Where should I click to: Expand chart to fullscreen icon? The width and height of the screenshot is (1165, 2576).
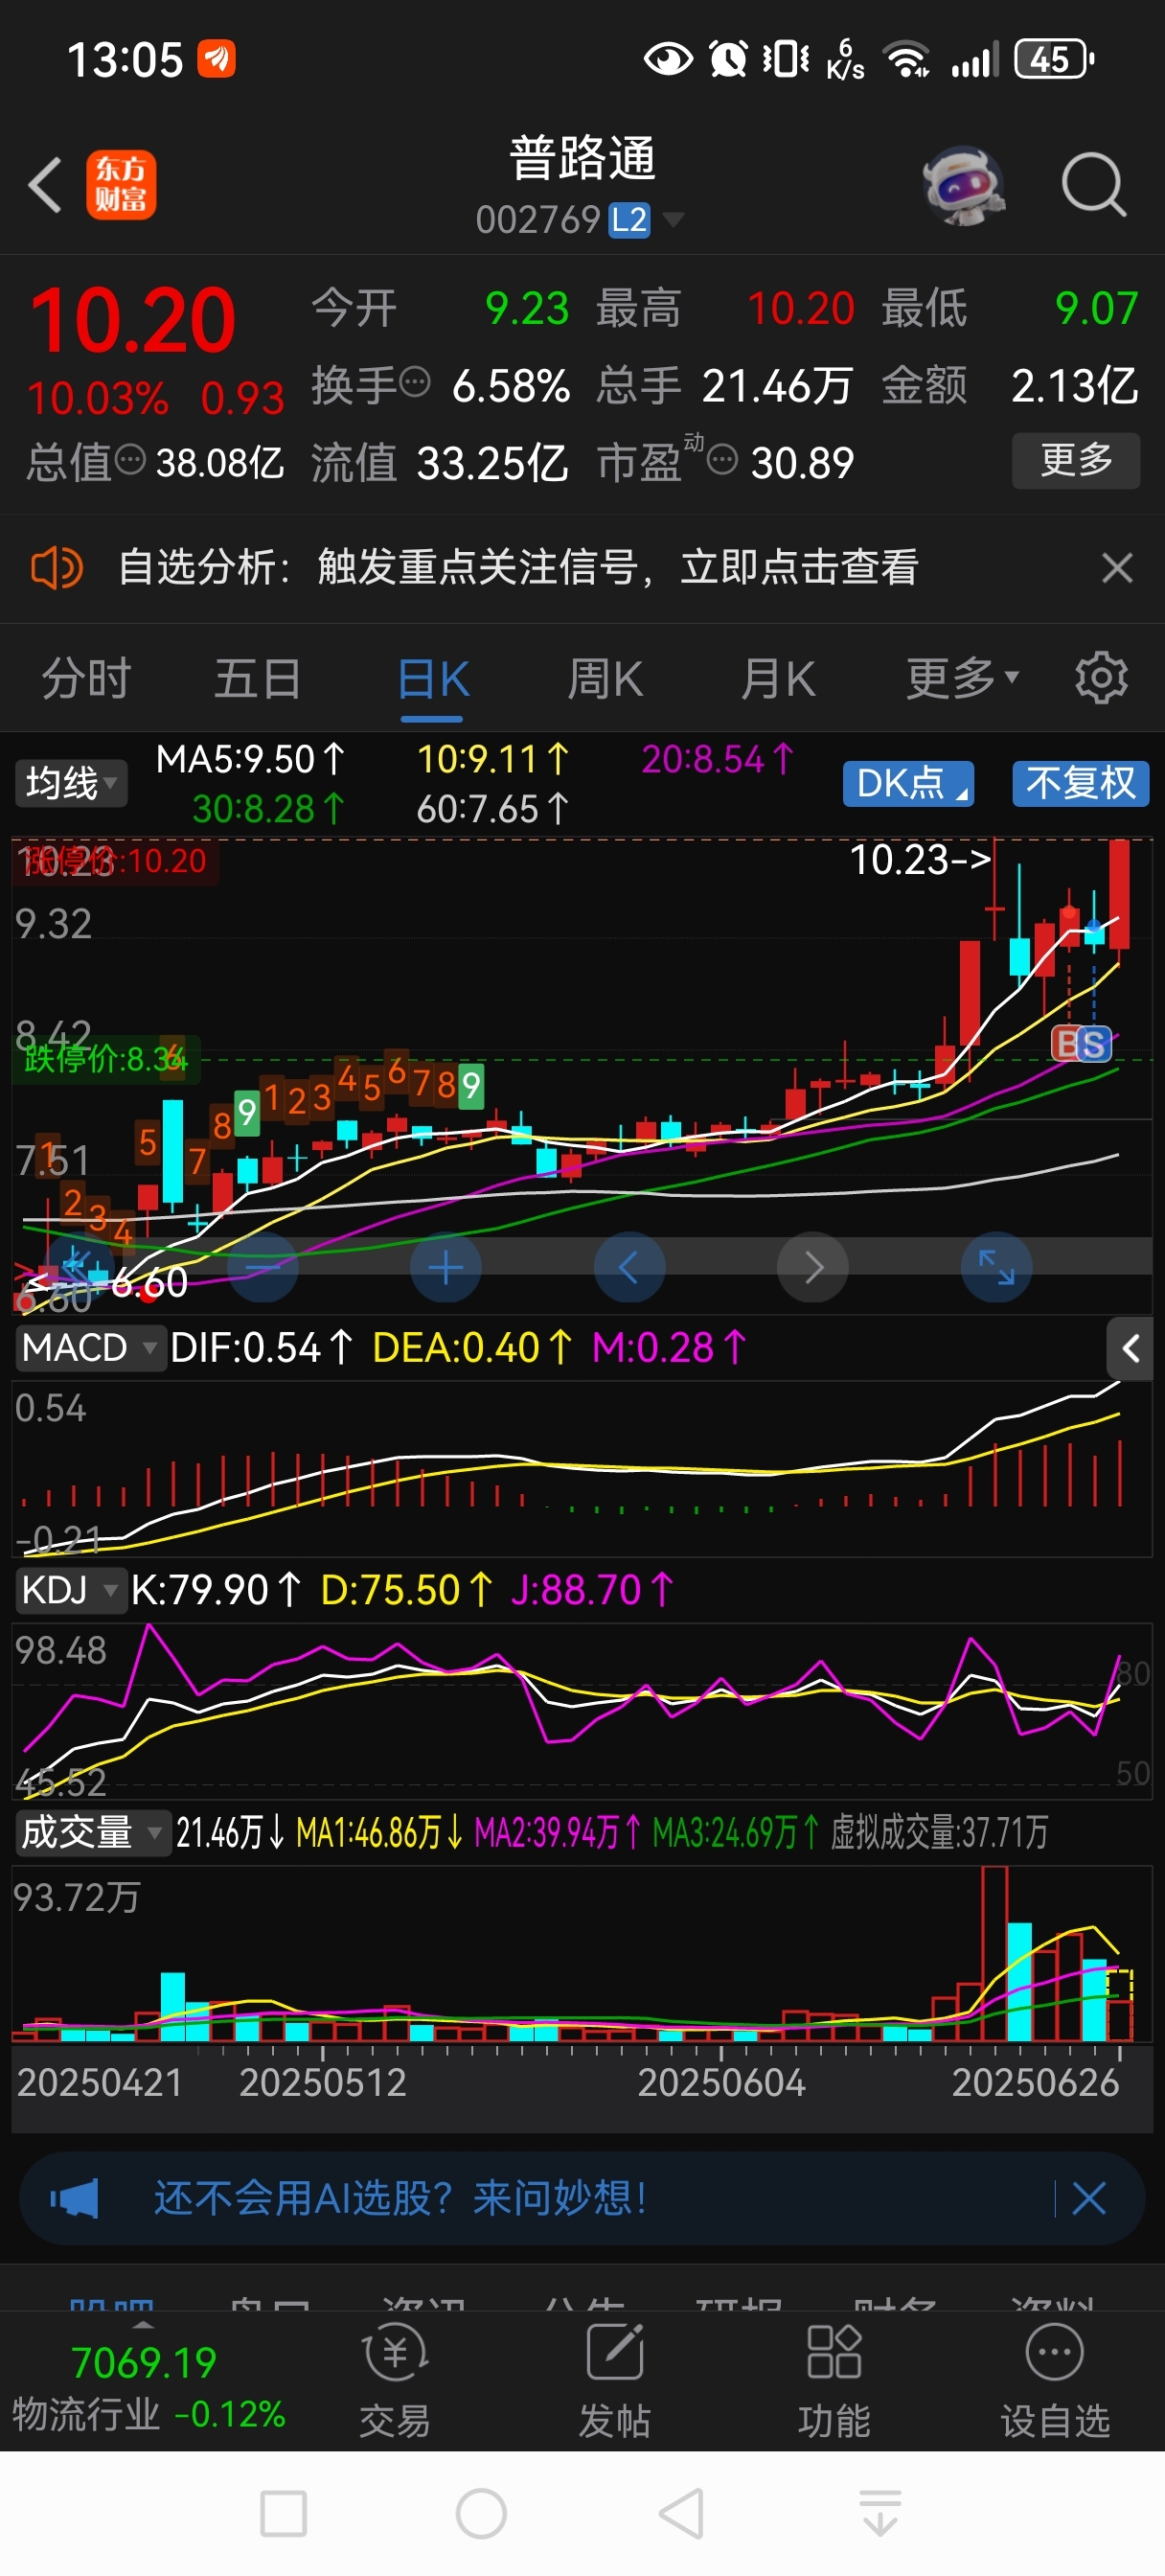click(x=996, y=1268)
